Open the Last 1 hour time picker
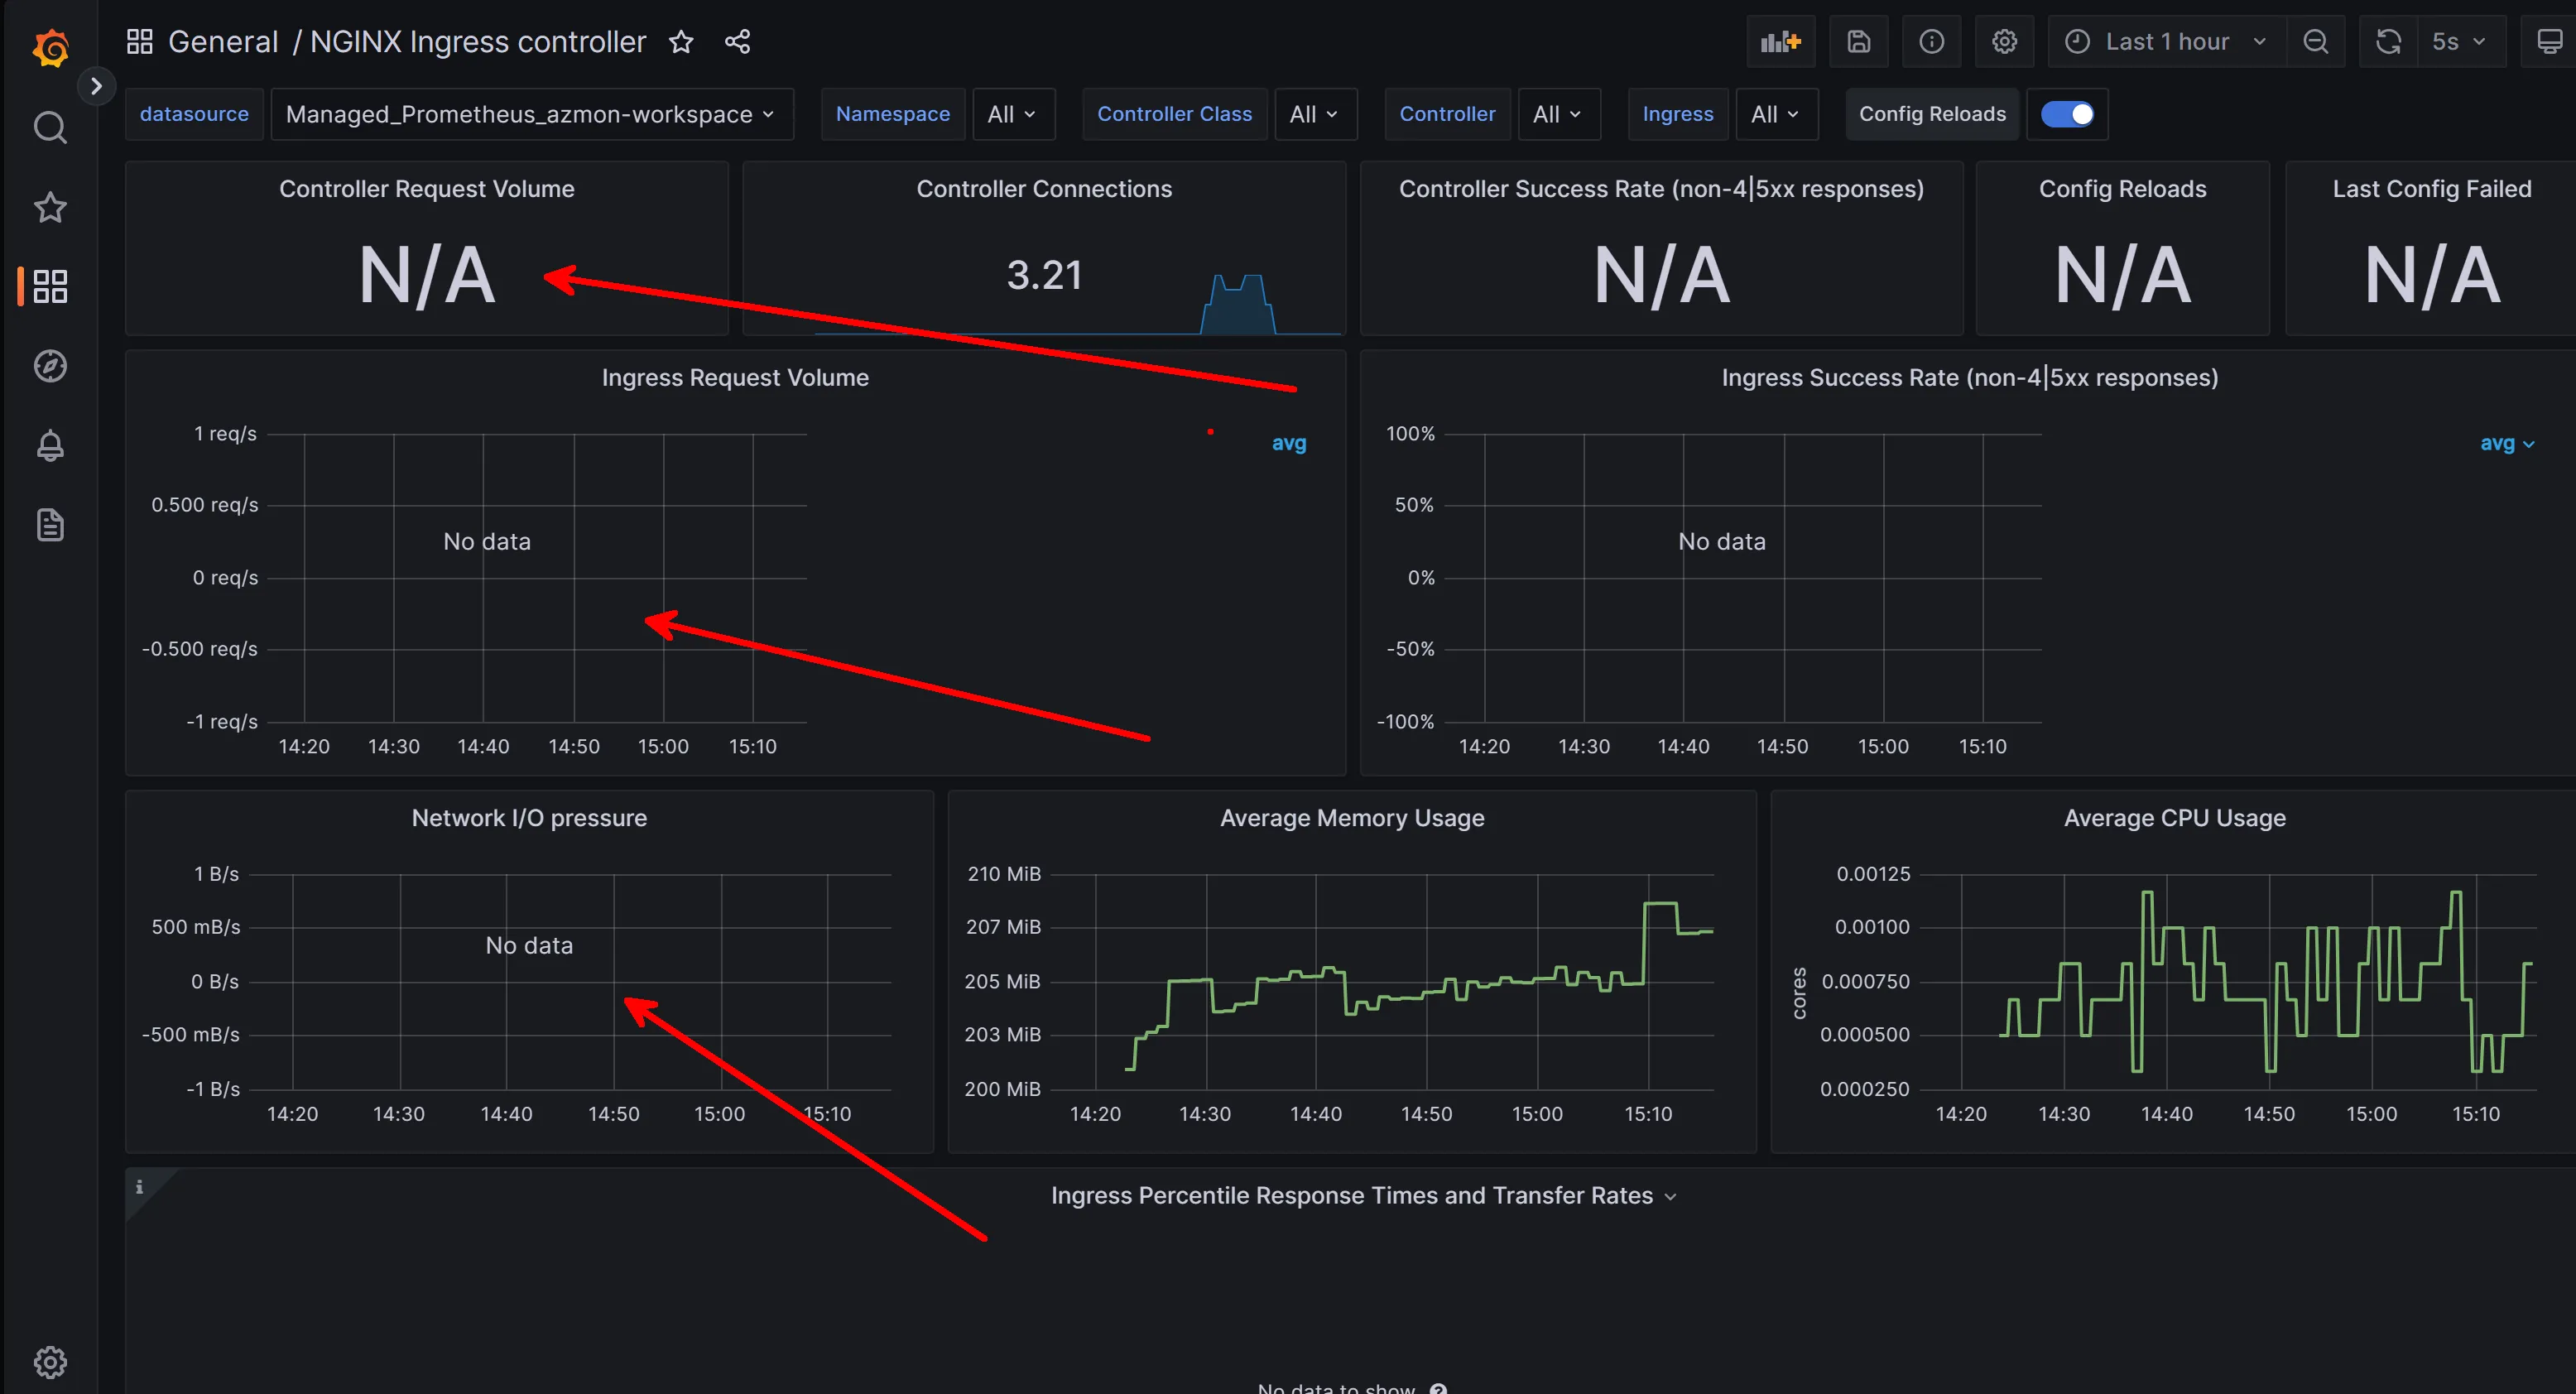2576x1394 pixels. [2167, 42]
